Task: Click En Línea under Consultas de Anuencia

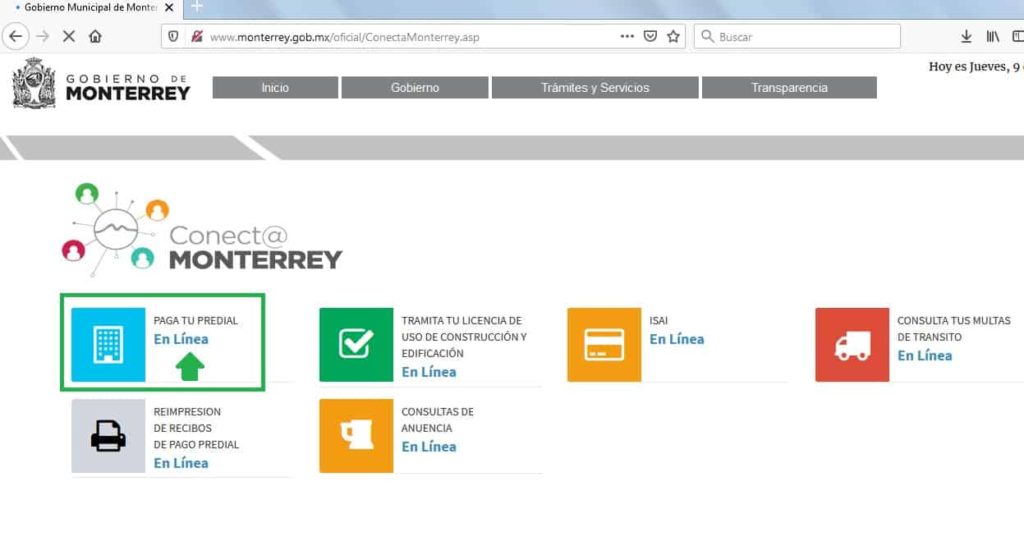Action: (x=429, y=446)
